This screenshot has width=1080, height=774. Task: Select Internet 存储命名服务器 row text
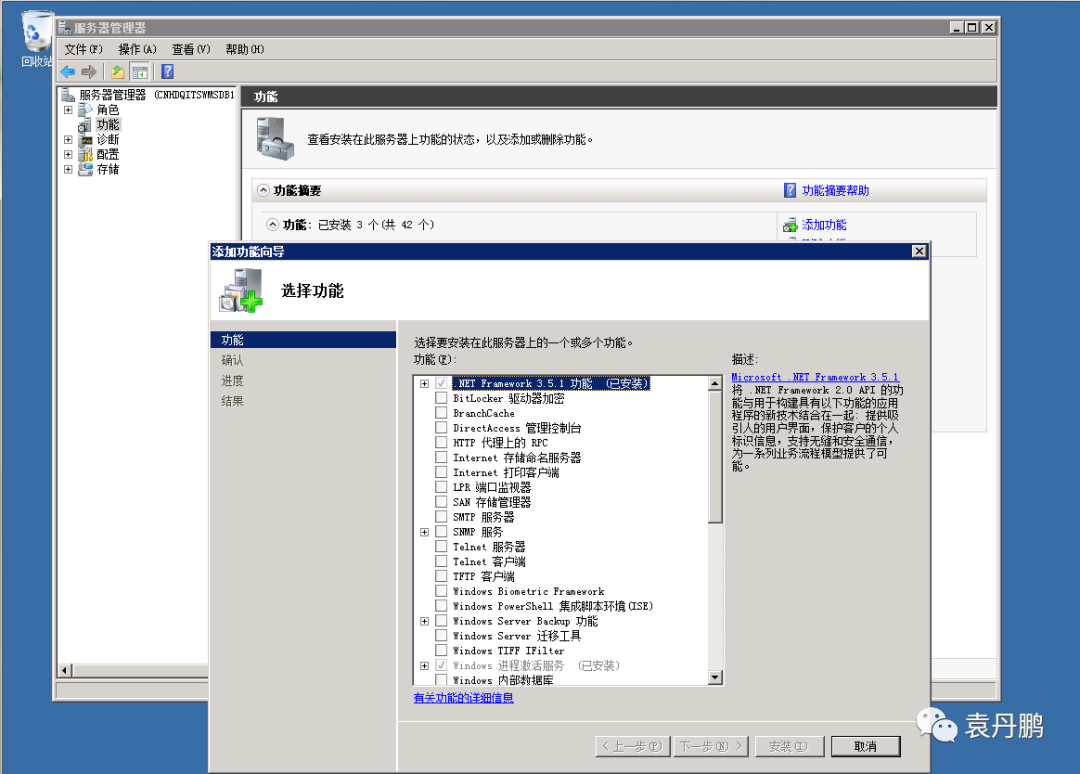[517, 457]
